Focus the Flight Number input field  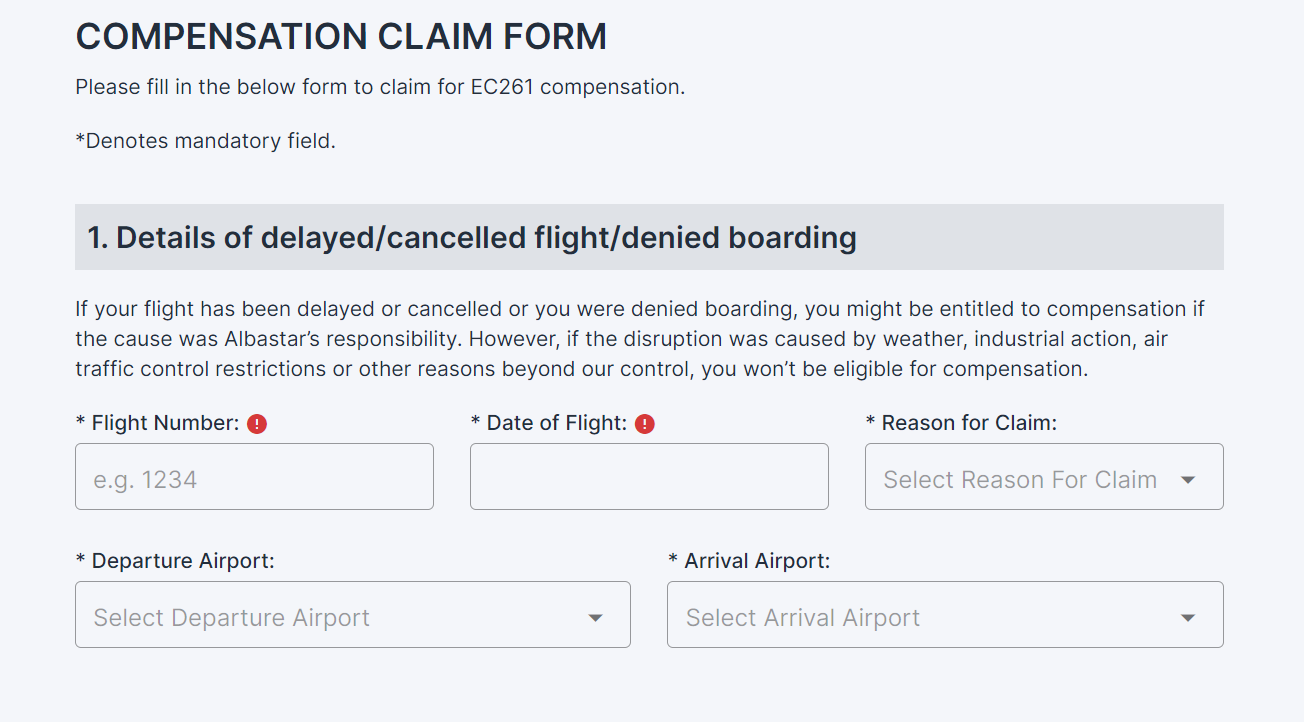[254, 477]
